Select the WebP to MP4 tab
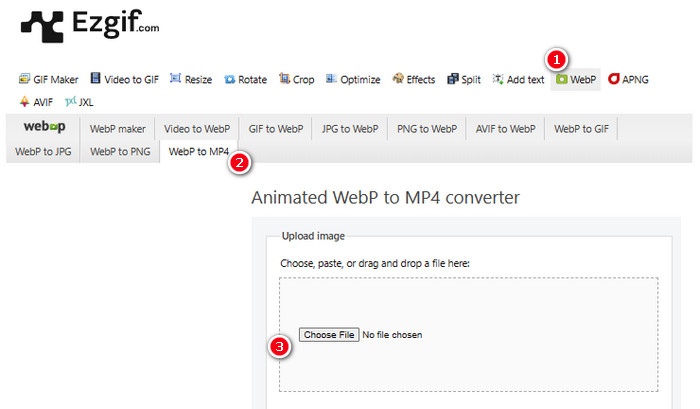This screenshot has width=700, height=409. point(199,152)
